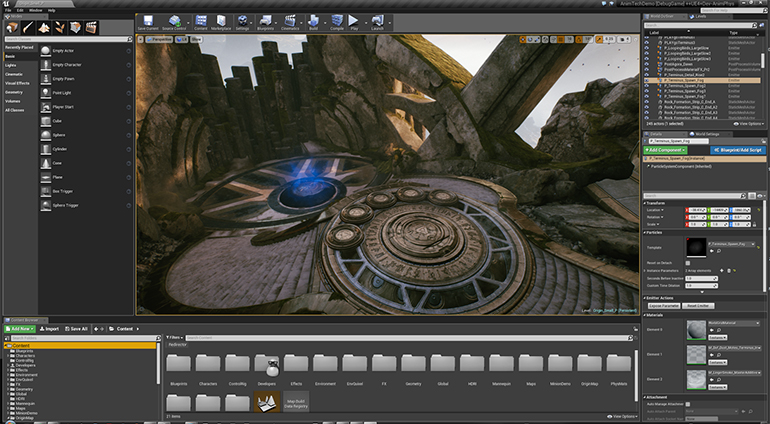770x424 pixels.
Task: Place the Point Light actor icon
Action: [46, 92]
